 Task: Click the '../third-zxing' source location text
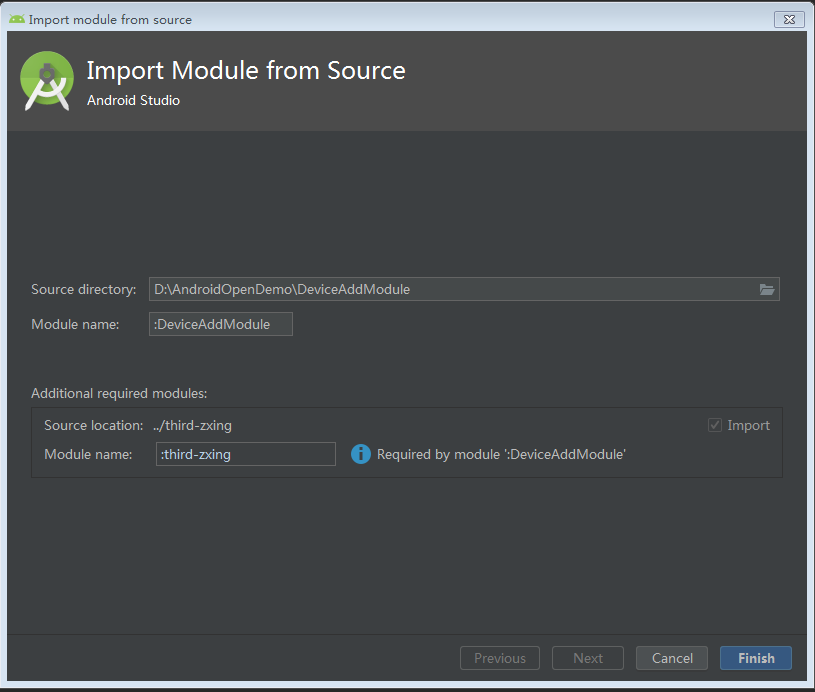(x=192, y=425)
